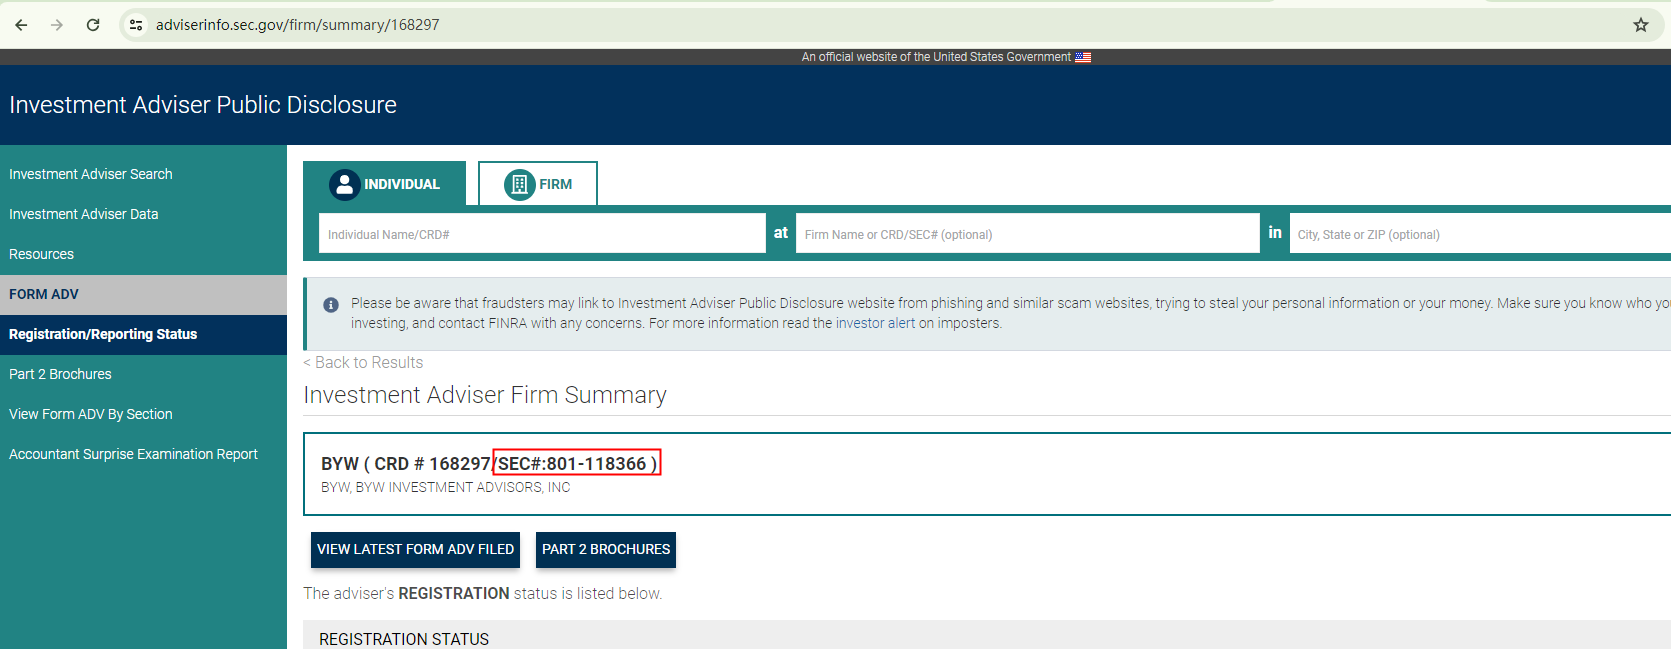The height and width of the screenshot is (649, 1671).
Task: Open Resources in the sidebar
Action: click(42, 254)
